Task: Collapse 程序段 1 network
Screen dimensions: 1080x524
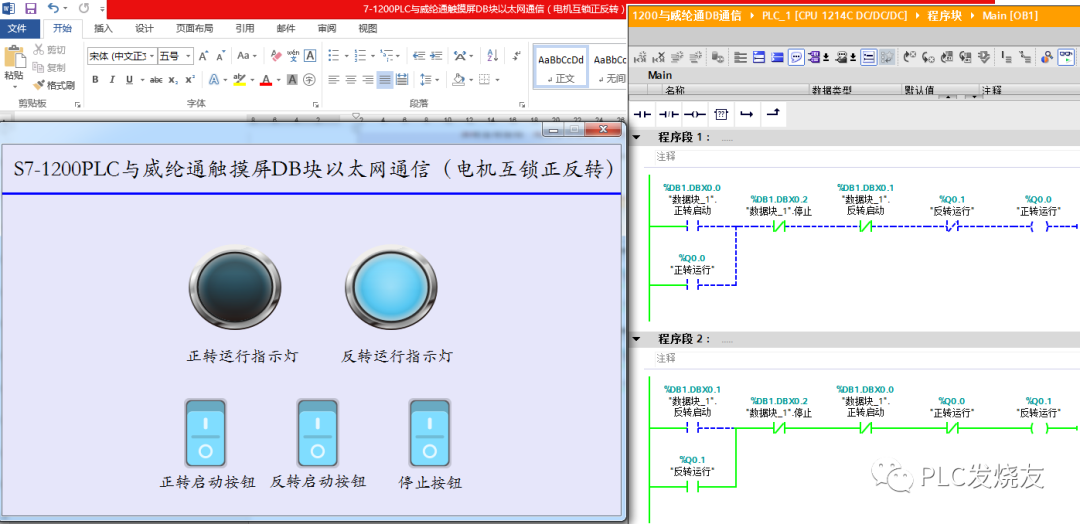Action: 636,137
